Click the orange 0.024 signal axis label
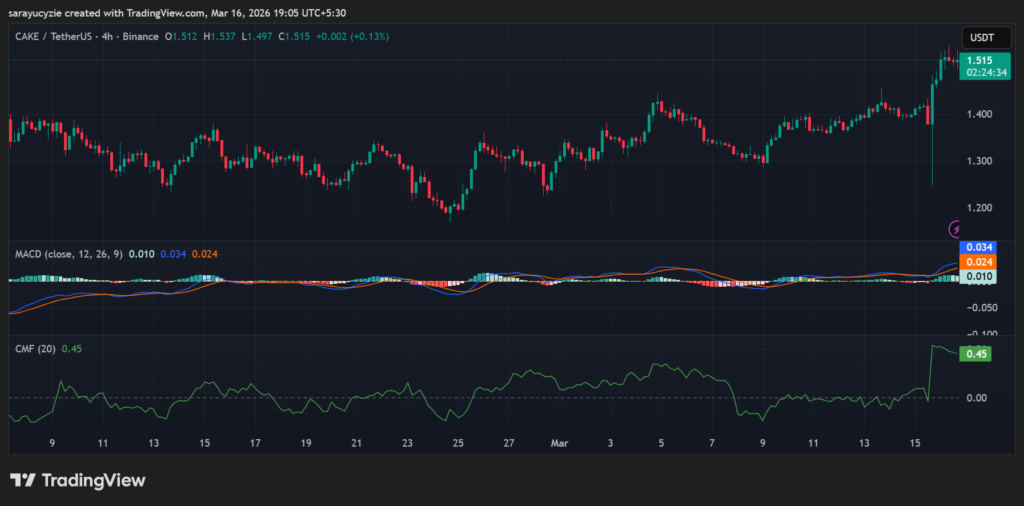The height and width of the screenshot is (506, 1024). [x=975, y=261]
